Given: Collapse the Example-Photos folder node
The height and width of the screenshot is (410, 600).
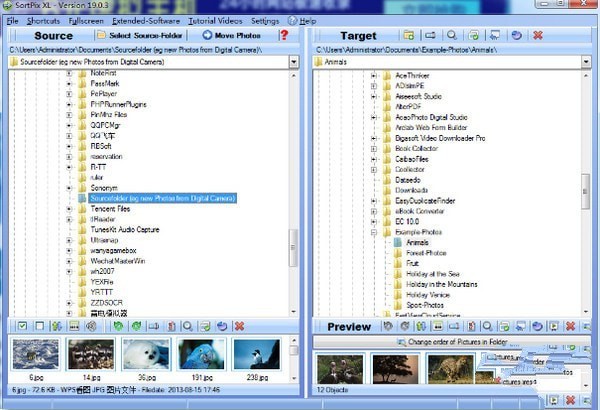Looking at the screenshot, I should (374, 232).
